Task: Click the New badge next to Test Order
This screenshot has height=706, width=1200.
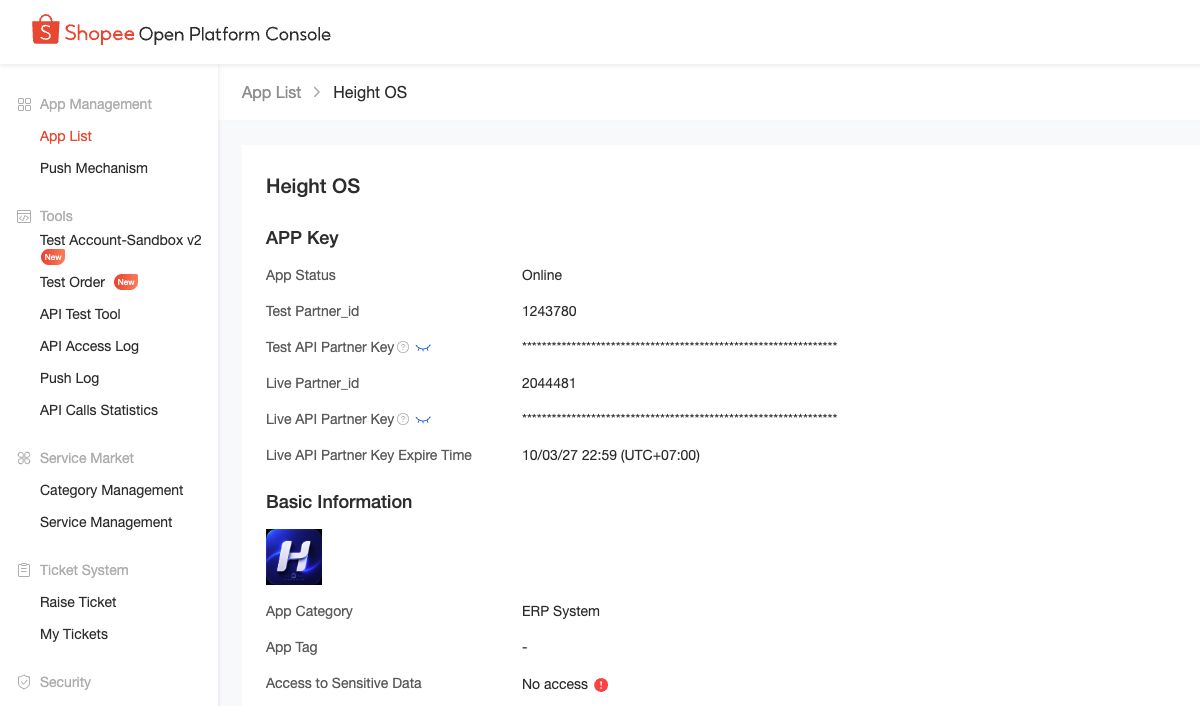Action: tap(126, 282)
